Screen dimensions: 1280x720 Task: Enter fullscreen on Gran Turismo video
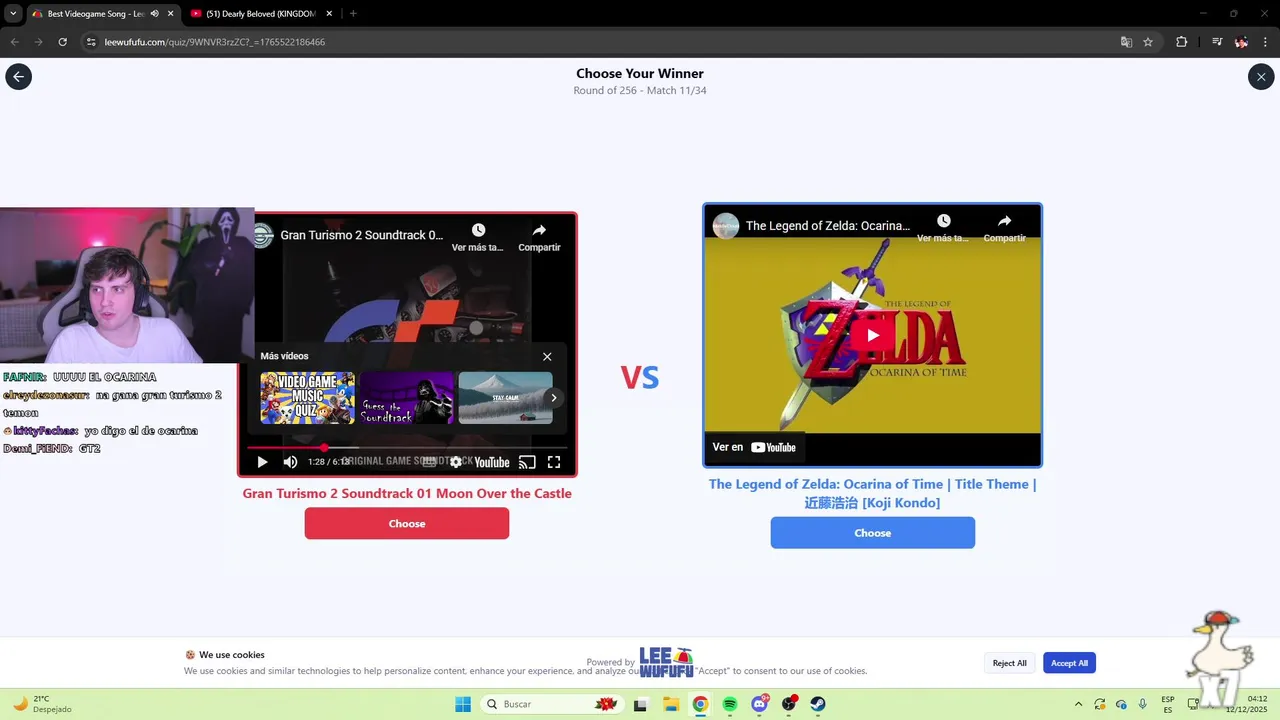coord(554,462)
